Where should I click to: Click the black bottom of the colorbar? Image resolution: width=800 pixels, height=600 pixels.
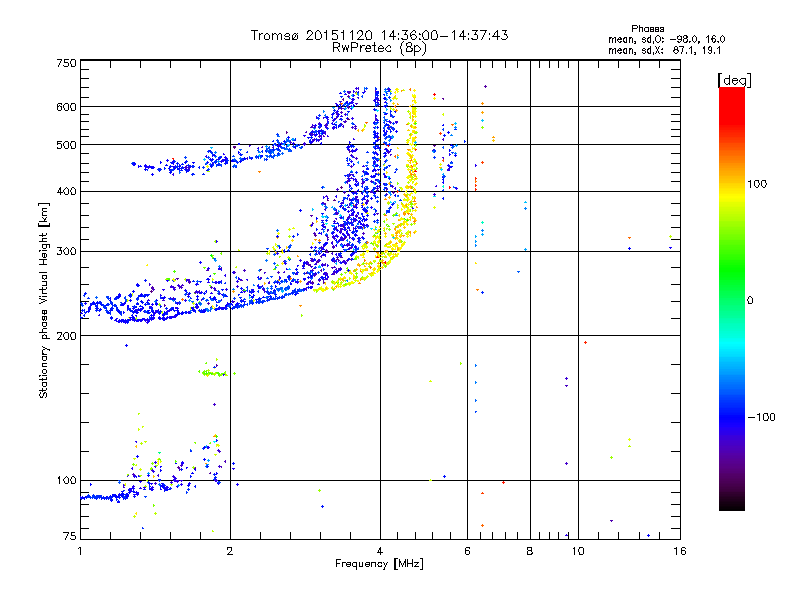[x=731, y=505]
